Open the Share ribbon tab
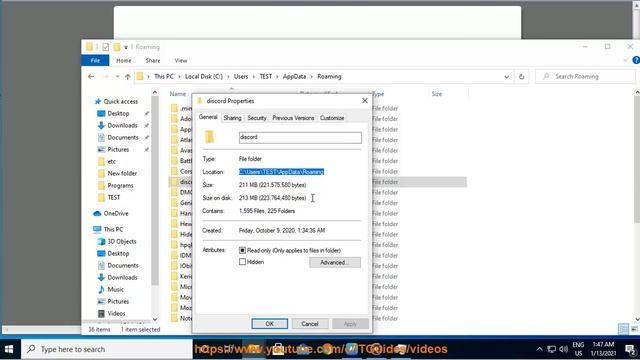The height and width of the screenshot is (360, 640). pyautogui.click(x=153, y=60)
